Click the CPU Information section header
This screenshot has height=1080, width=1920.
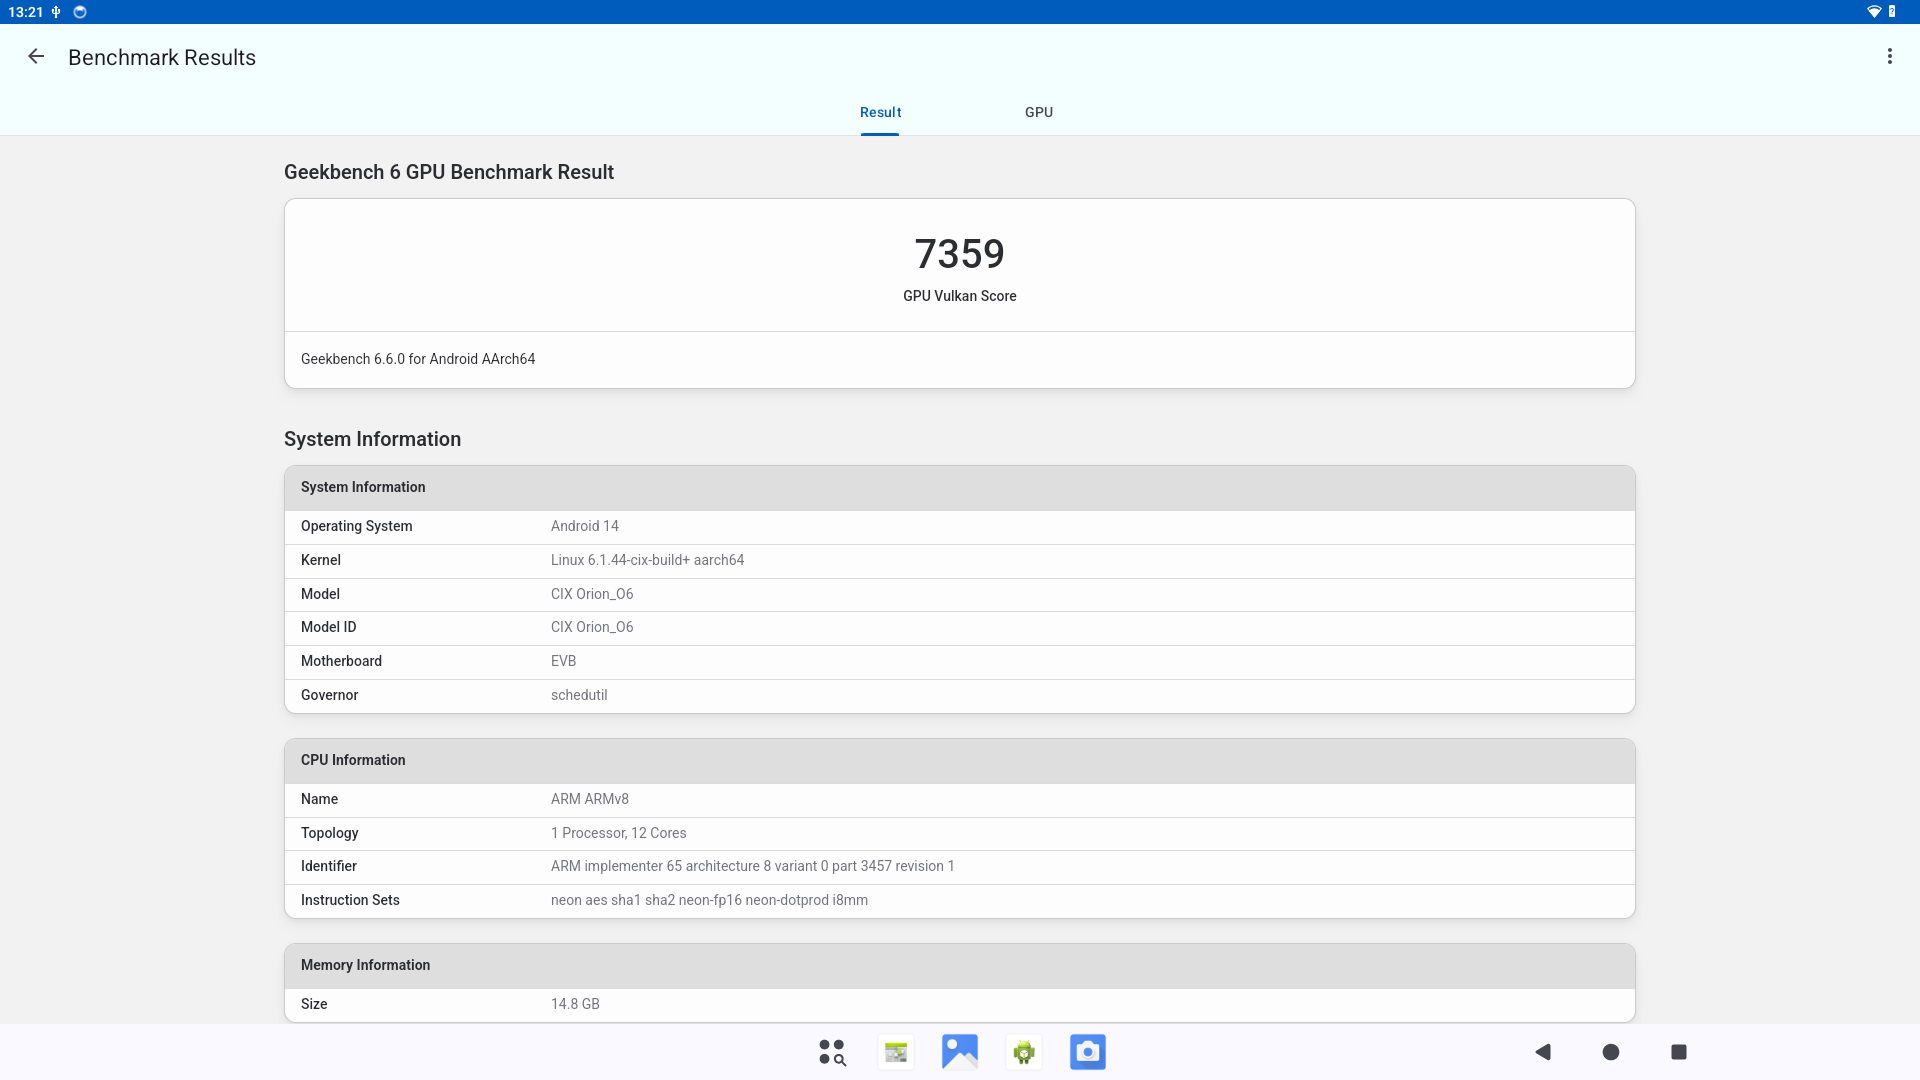tap(353, 760)
